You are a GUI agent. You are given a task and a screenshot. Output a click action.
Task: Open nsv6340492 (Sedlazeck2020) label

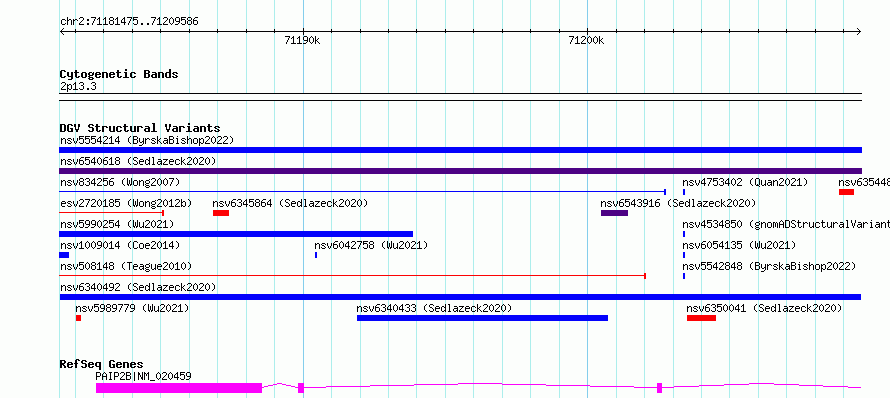point(138,287)
